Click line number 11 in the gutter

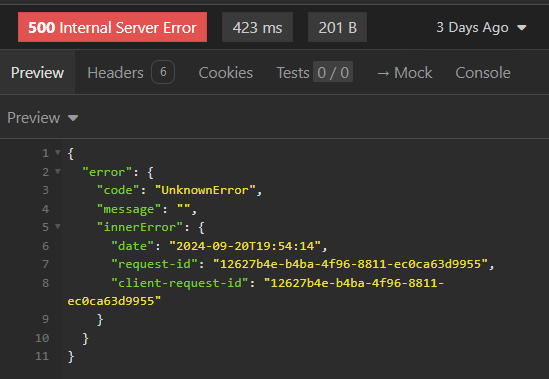42,356
